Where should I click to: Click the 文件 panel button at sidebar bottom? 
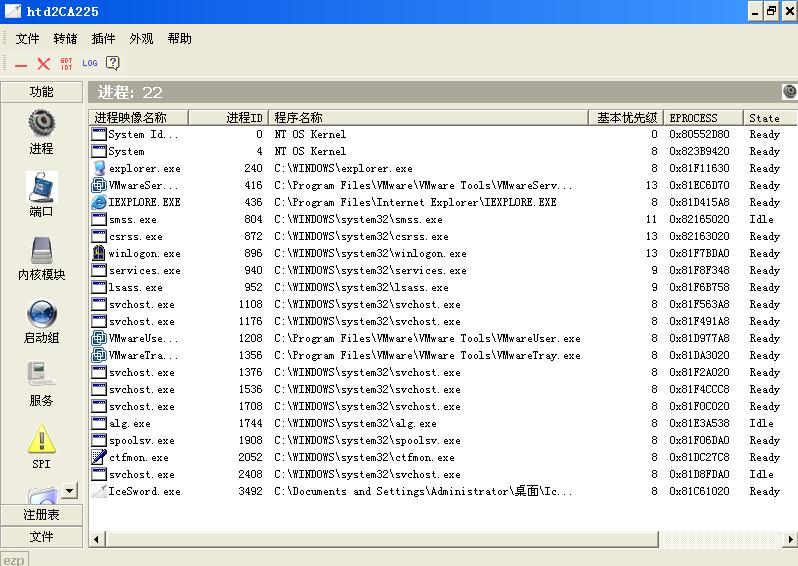tap(42, 537)
